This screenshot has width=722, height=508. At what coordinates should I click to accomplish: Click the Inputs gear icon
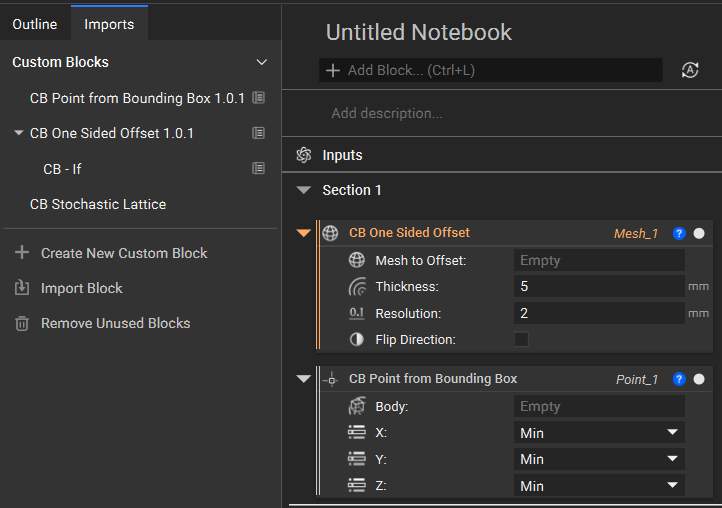304,155
